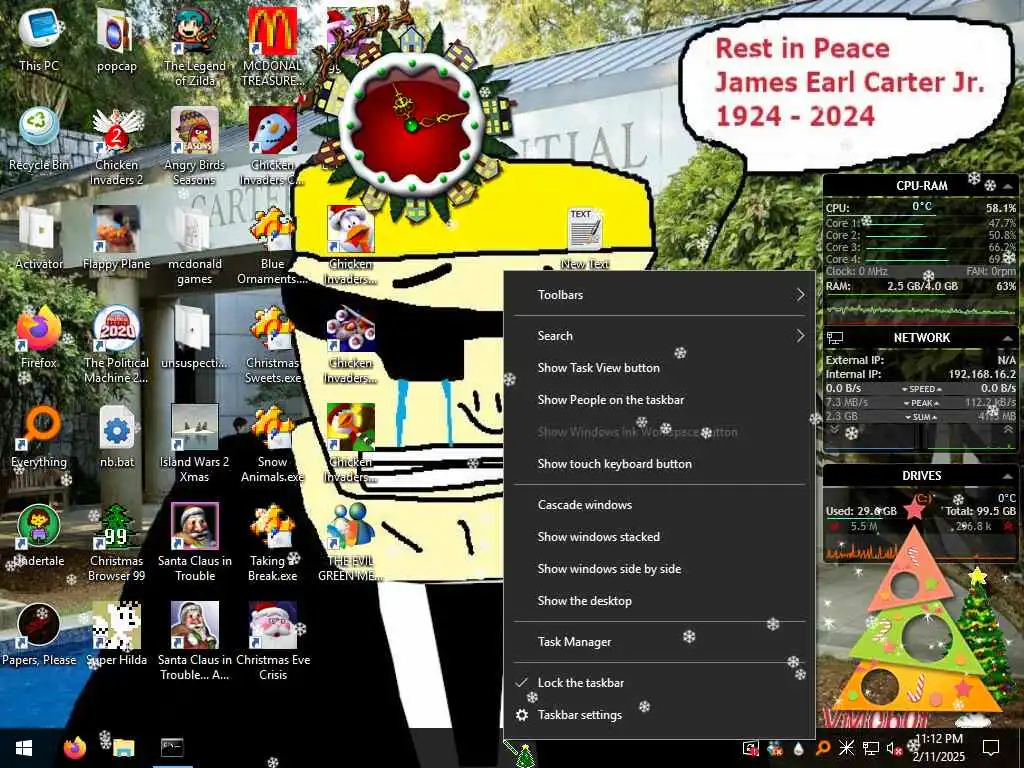1024x768 pixels.
Task: Collapse the DRIVES widget section
Action: pos(1008,476)
